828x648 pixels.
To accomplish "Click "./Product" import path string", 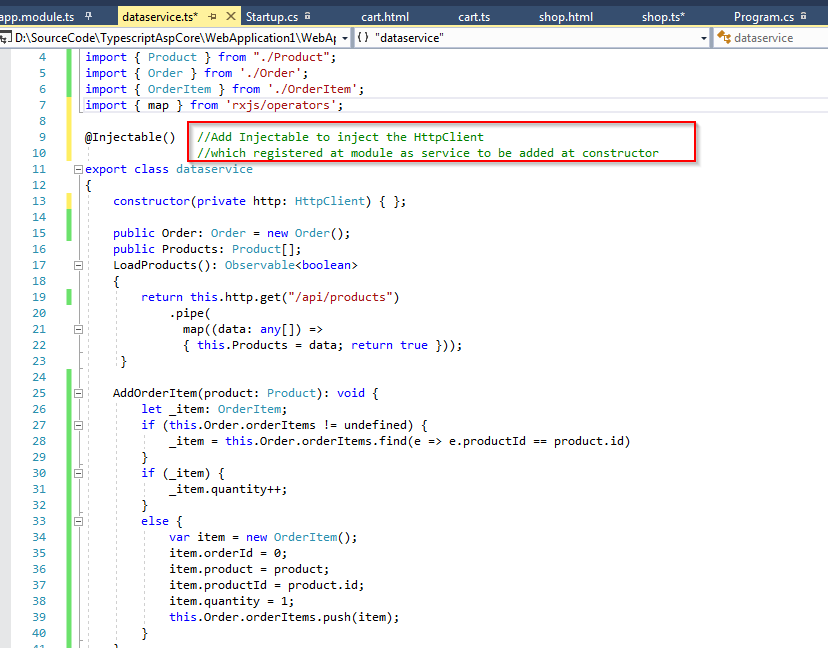I will tap(291, 57).
